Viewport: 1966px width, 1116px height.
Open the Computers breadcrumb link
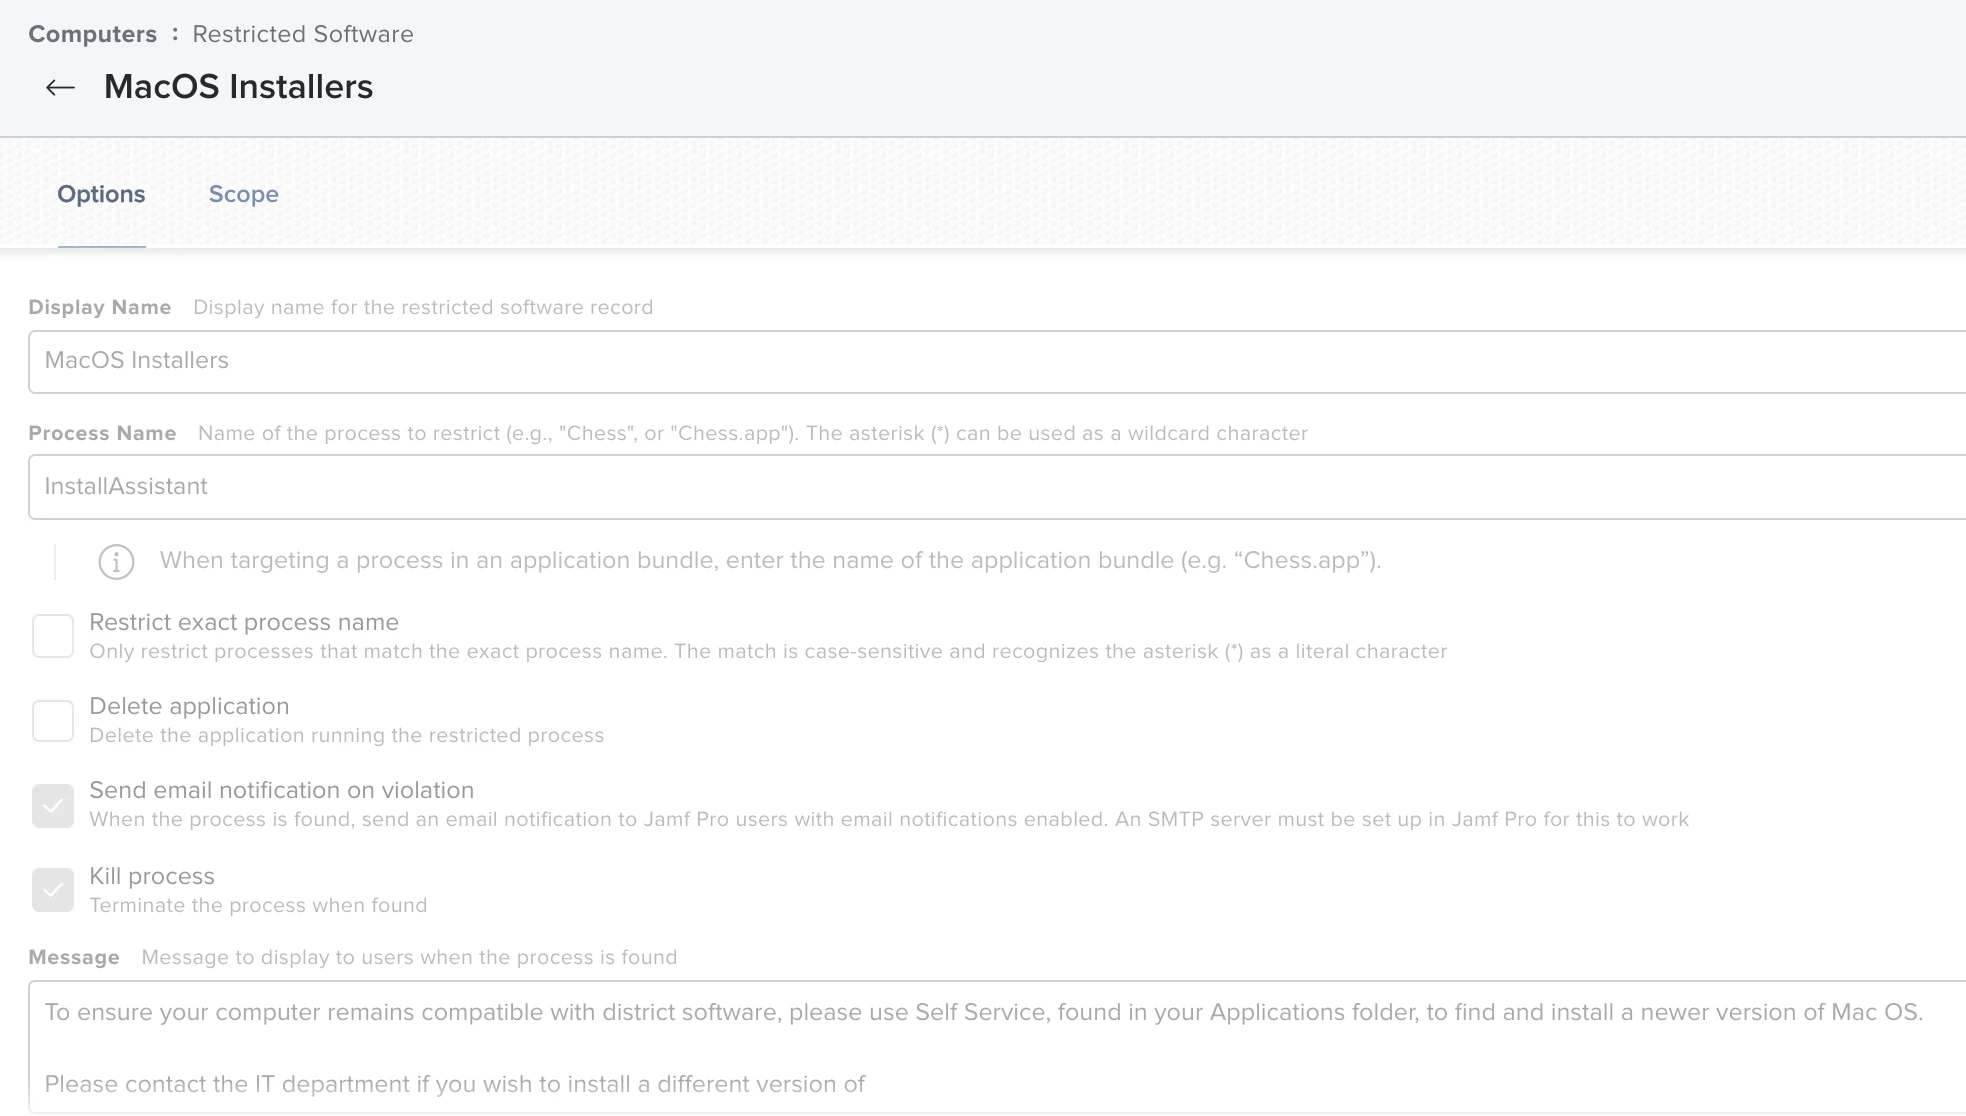pyautogui.click(x=92, y=34)
